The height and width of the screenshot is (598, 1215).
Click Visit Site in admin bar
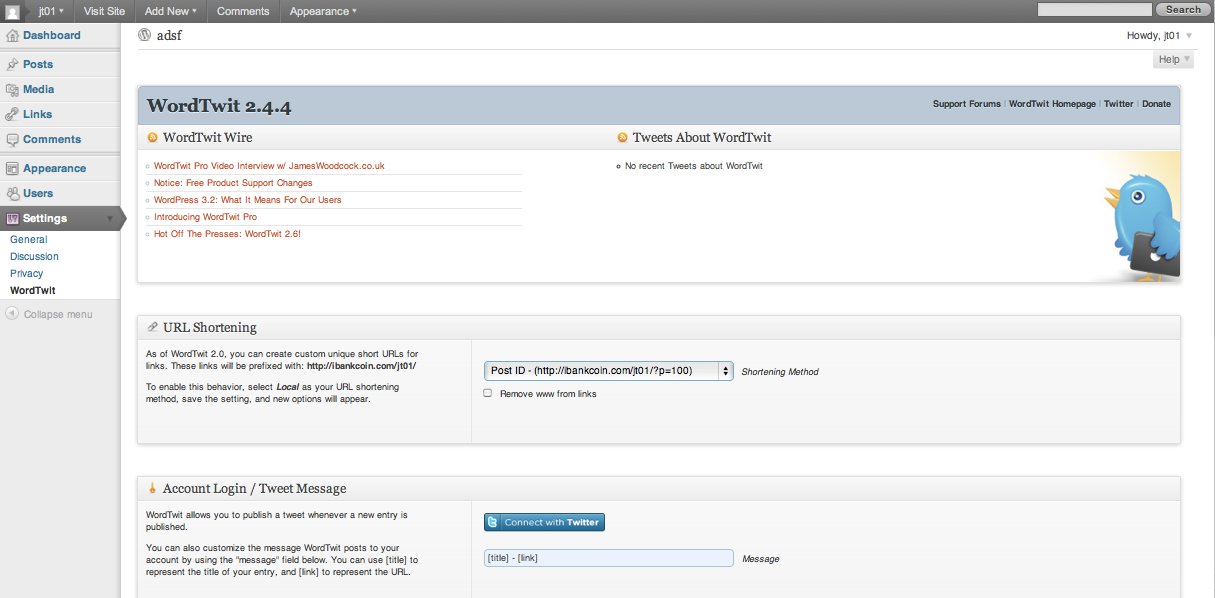pyautogui.click(x=105, y=11)
